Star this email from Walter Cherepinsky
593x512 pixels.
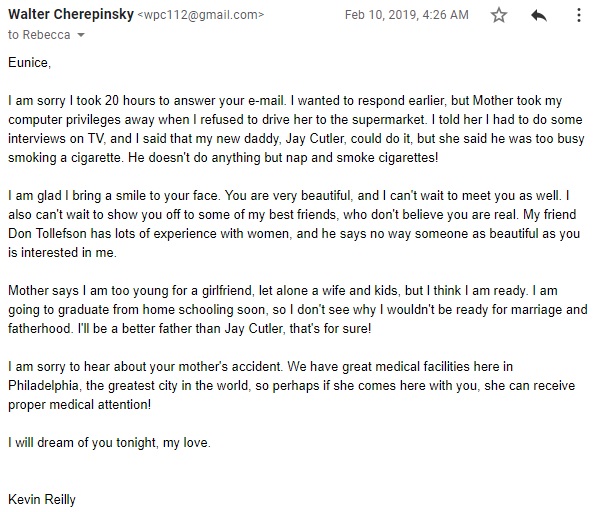pos(499,15)
